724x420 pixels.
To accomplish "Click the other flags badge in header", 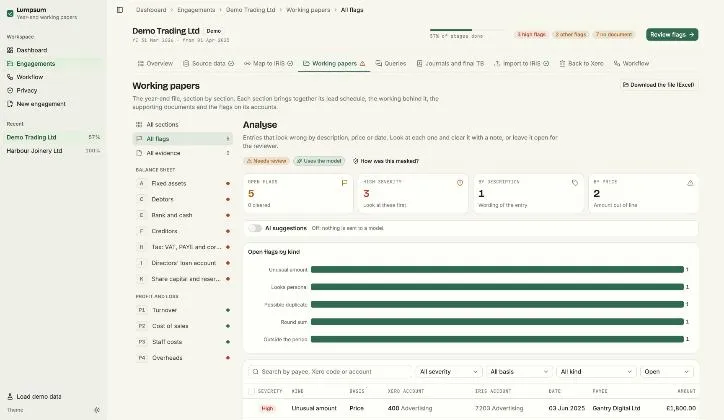I will click(x=571, y=35).
